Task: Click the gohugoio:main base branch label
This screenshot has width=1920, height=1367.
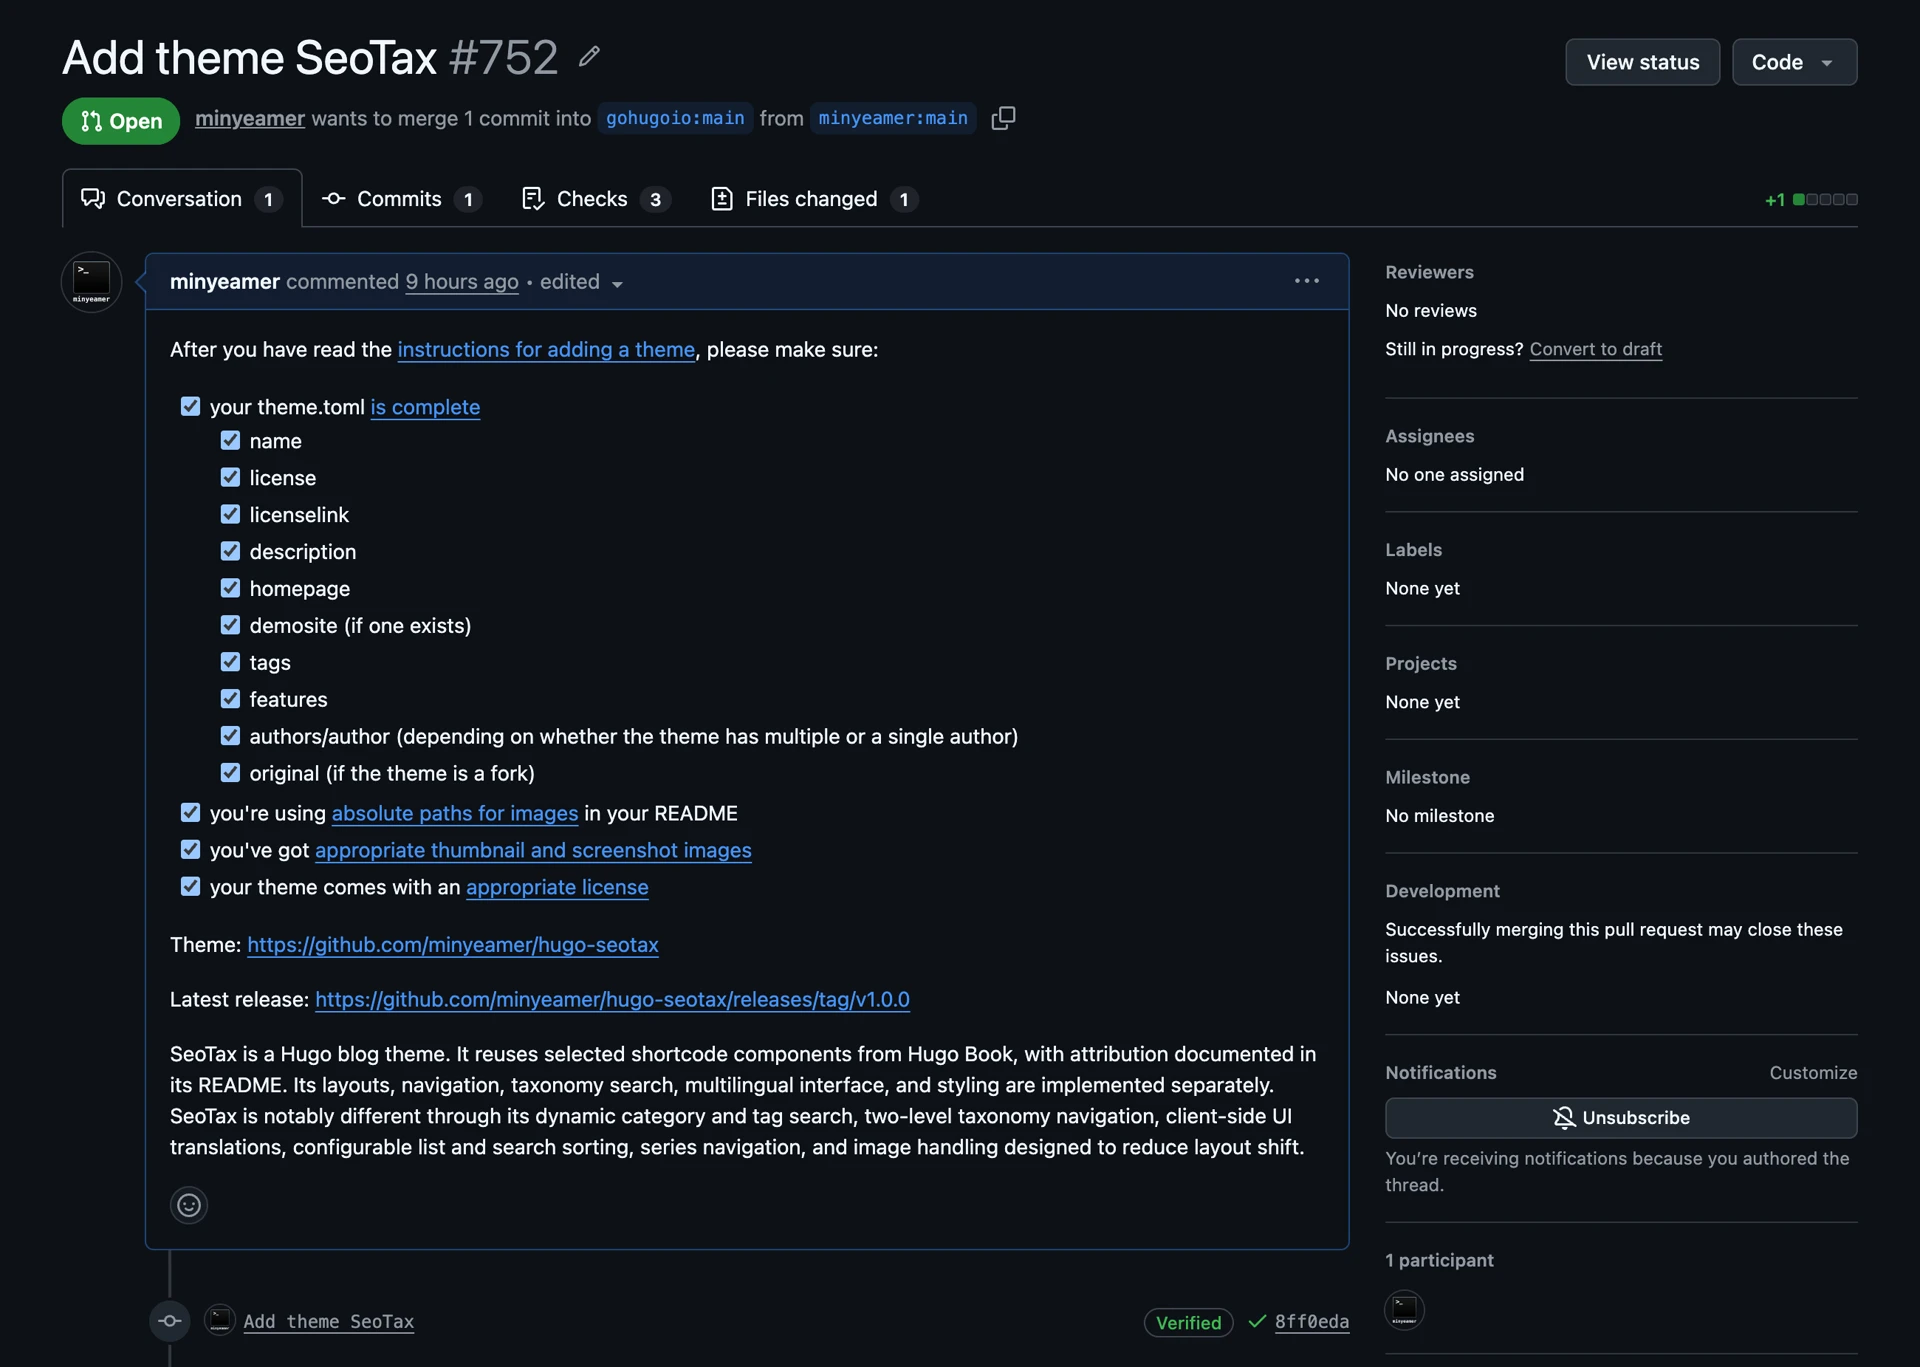Action: (x=675, y=118)
